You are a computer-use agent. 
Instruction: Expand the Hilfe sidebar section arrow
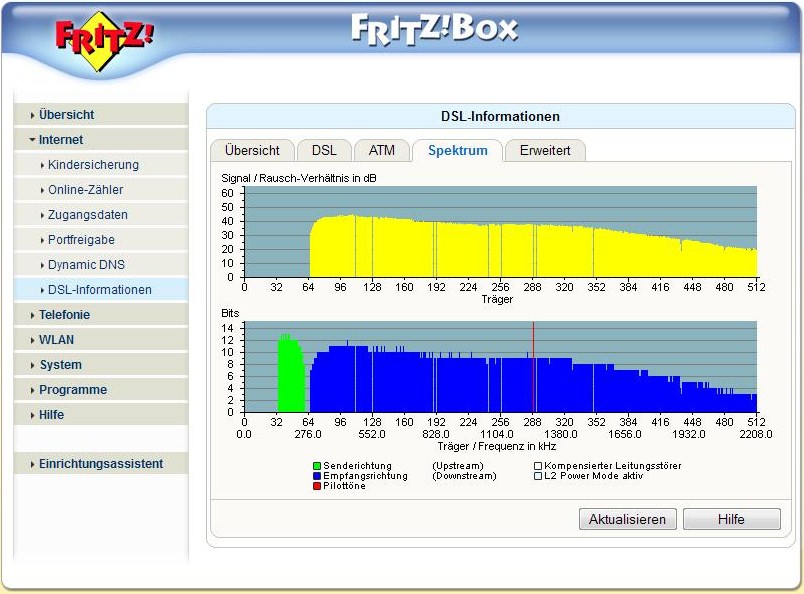(32, 415)
